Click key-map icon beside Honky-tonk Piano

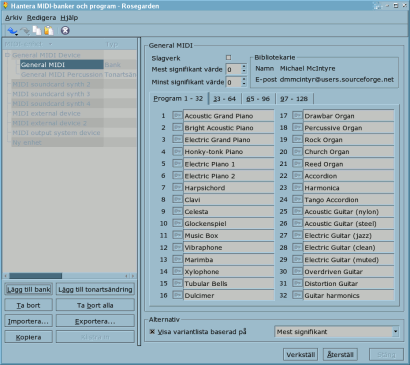pyautogui.click(x=177, y=151)
